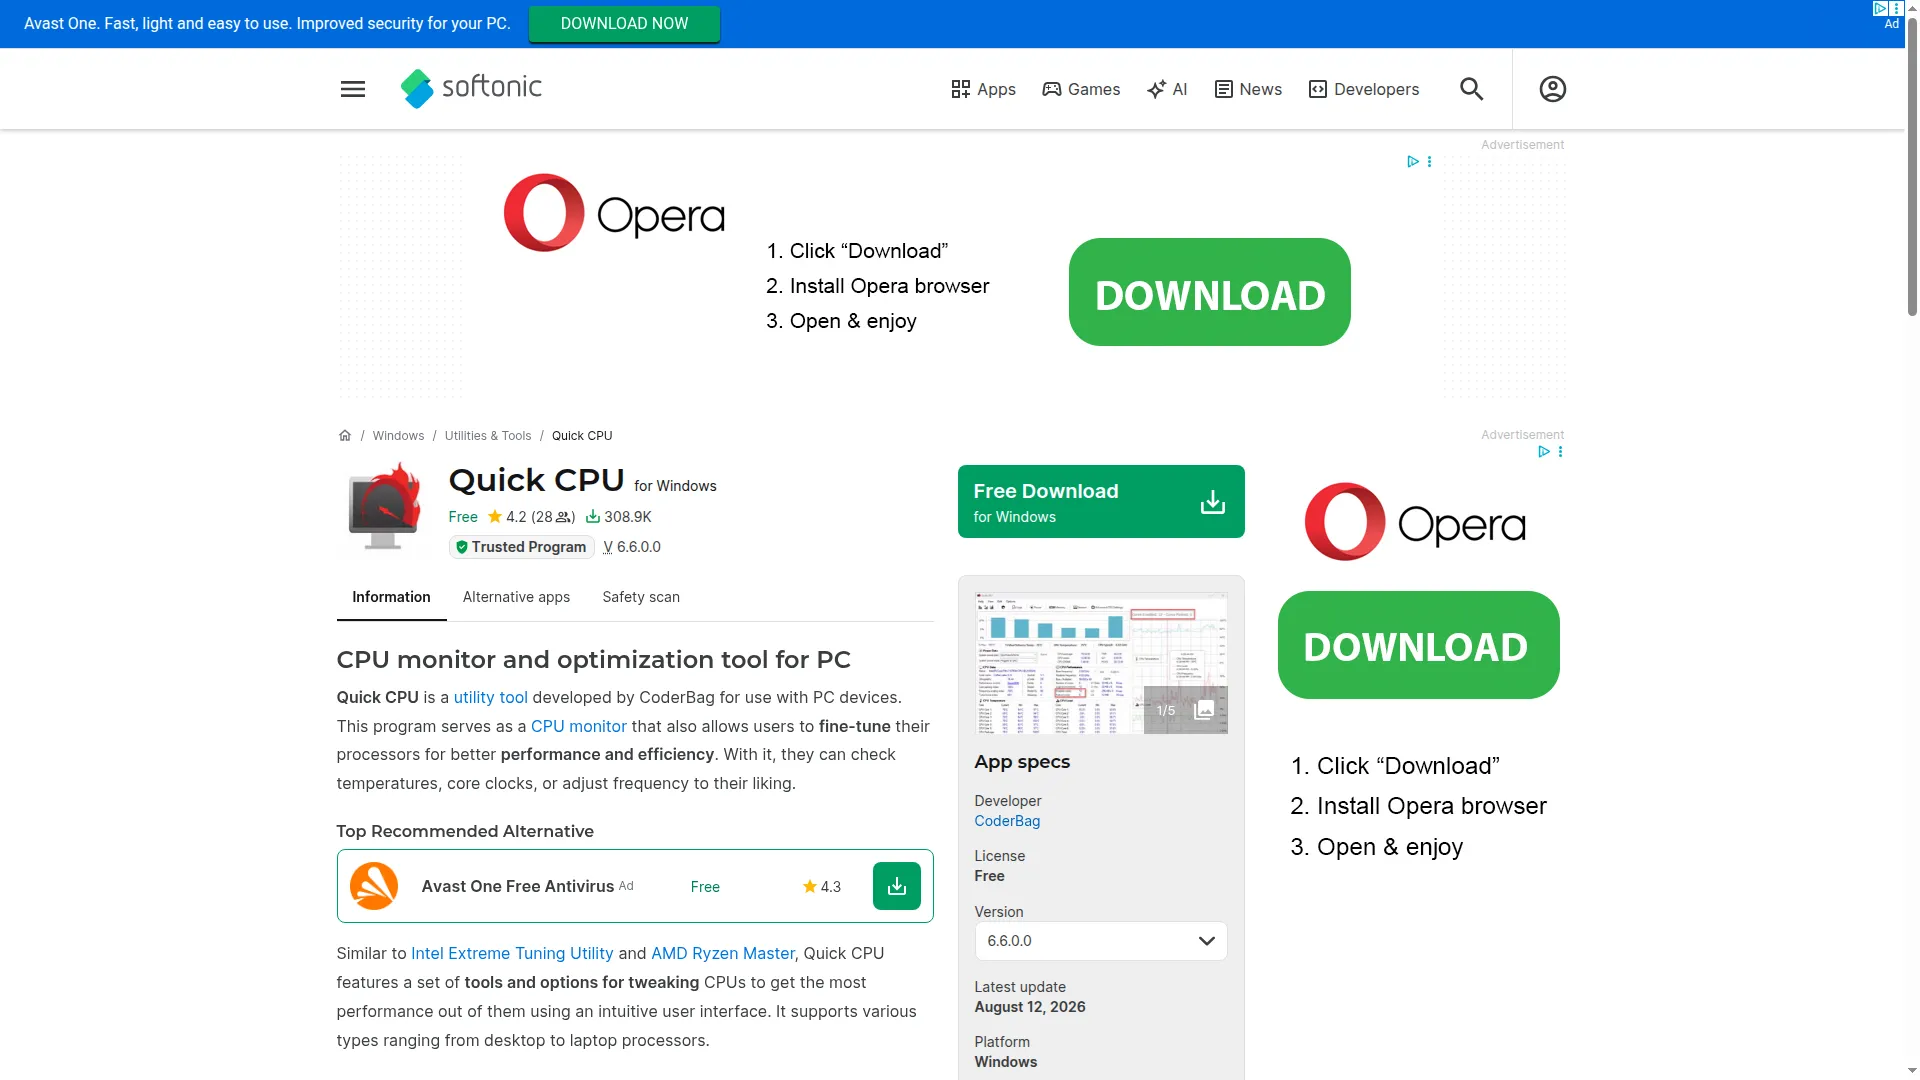
Task: Click the Opera logo in banner ad
Action: (614, 213)
